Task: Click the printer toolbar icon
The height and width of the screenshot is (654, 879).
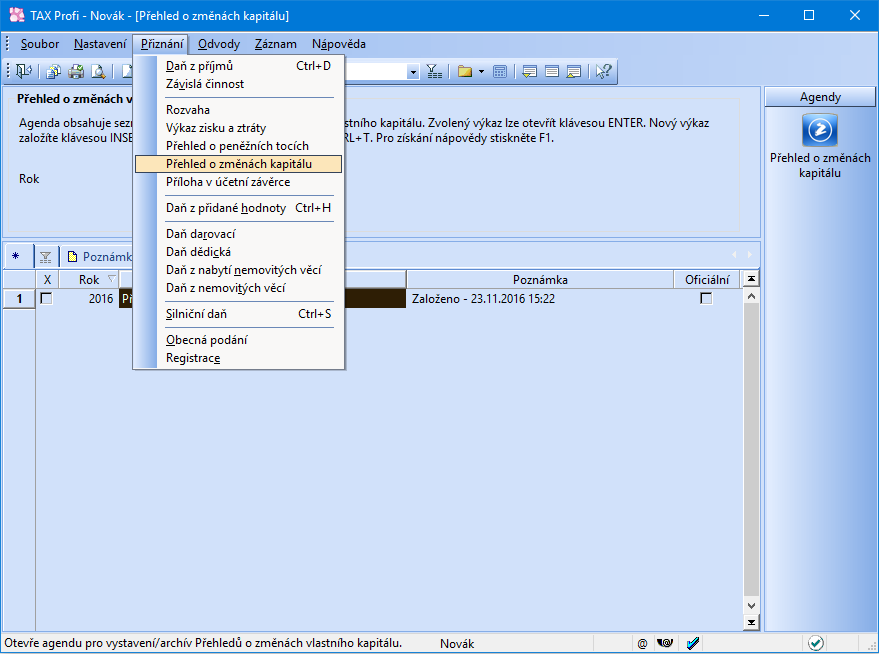Action: point(76,71)
